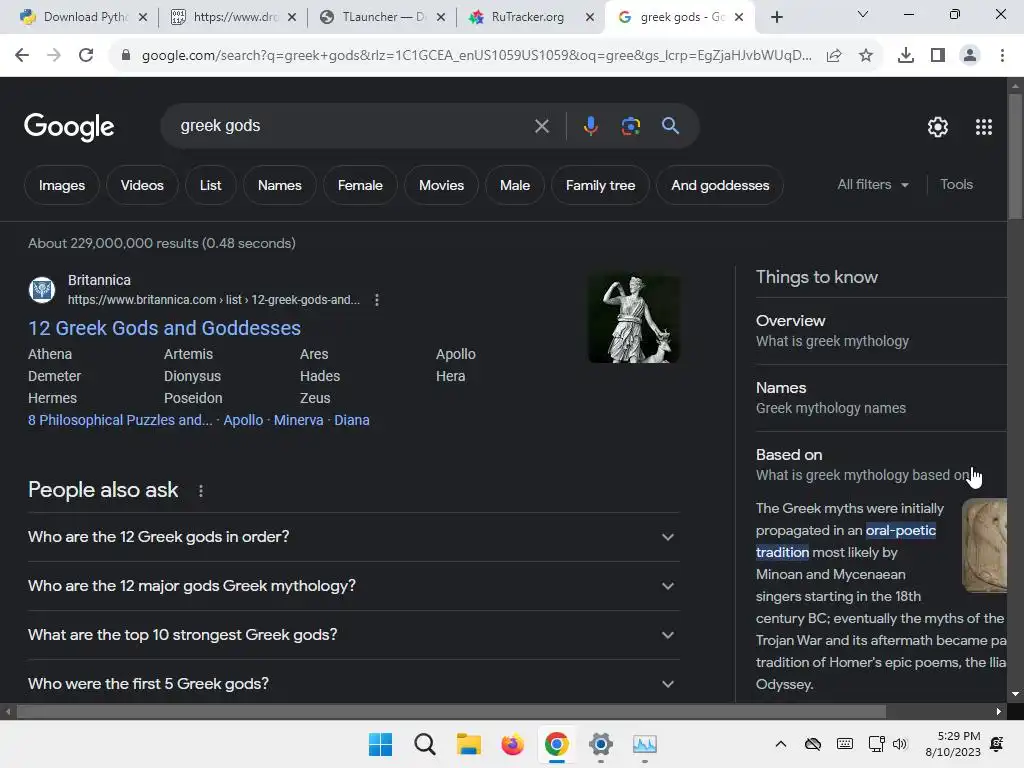Viewport: 1024px width, 768px height.
Task: Click the browser address bar URL
Action: [x=476, y=56]
